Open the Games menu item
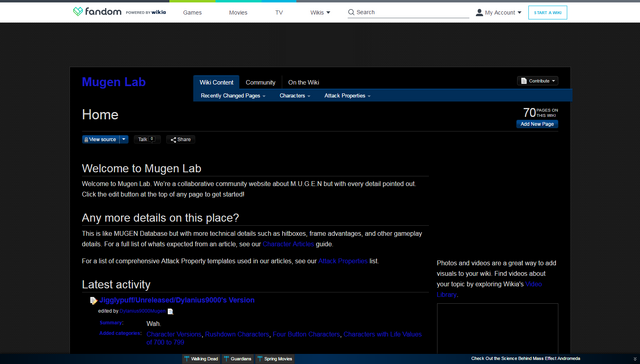The width and height of the screenshot is (640, 364). coord(192,13)
